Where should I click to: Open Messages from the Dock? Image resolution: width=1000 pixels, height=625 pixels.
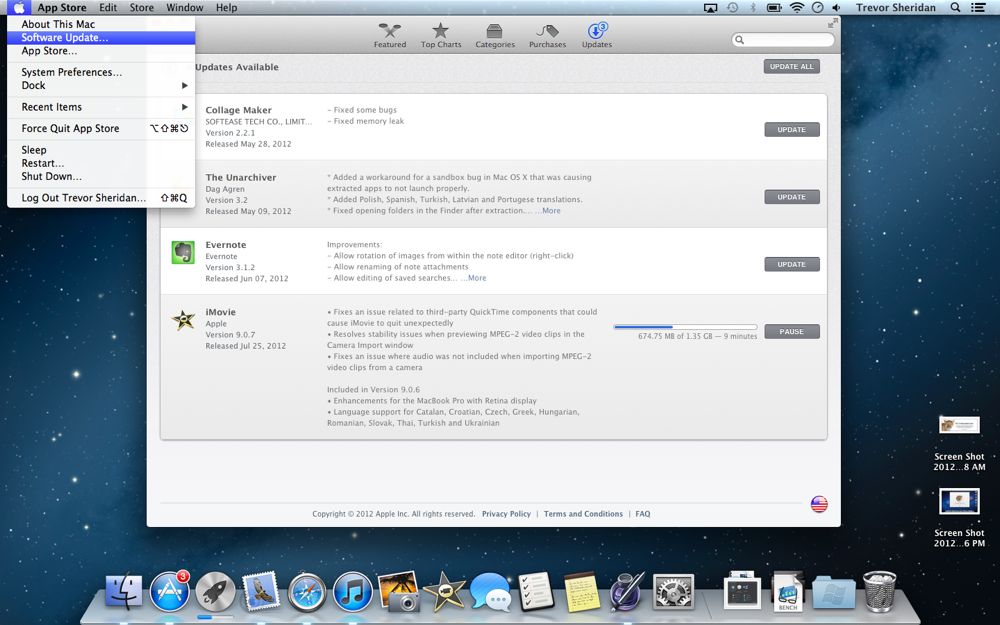pyautogui.click(x=489, y=591)
